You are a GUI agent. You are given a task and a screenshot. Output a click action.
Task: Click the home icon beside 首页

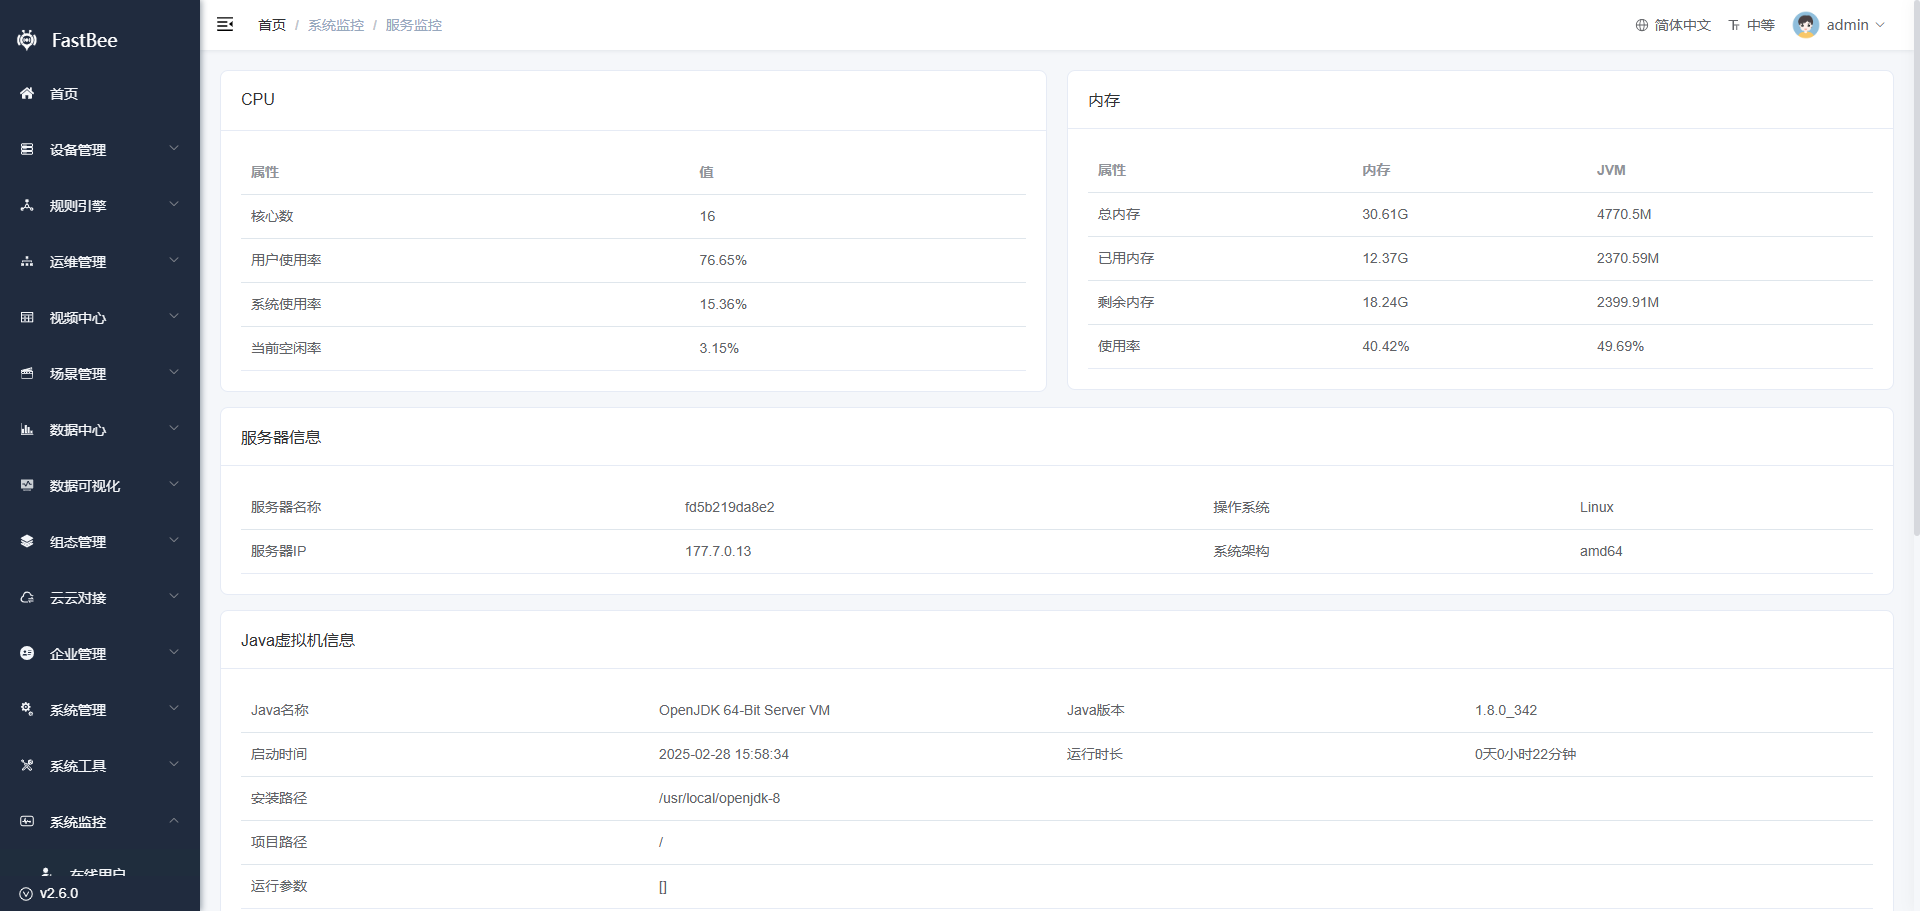pos(27,93)
